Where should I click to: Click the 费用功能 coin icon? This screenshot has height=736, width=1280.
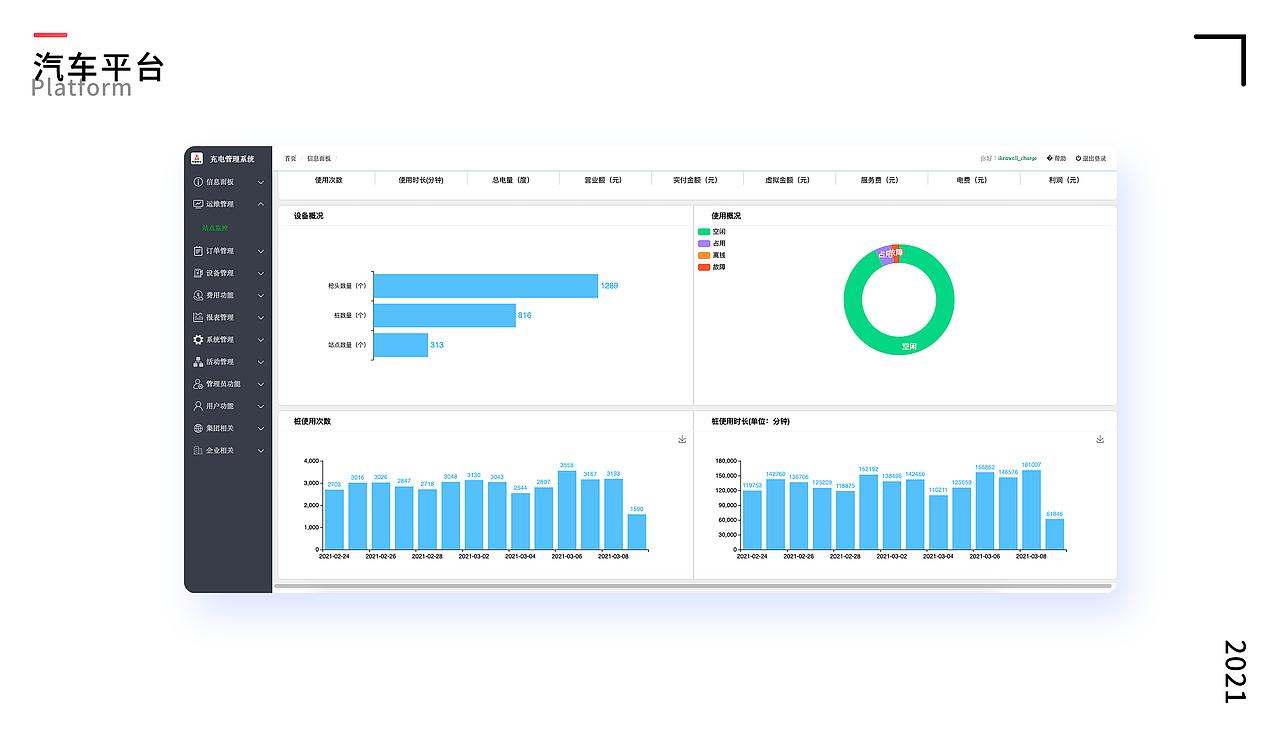click(x=198, y=295)
